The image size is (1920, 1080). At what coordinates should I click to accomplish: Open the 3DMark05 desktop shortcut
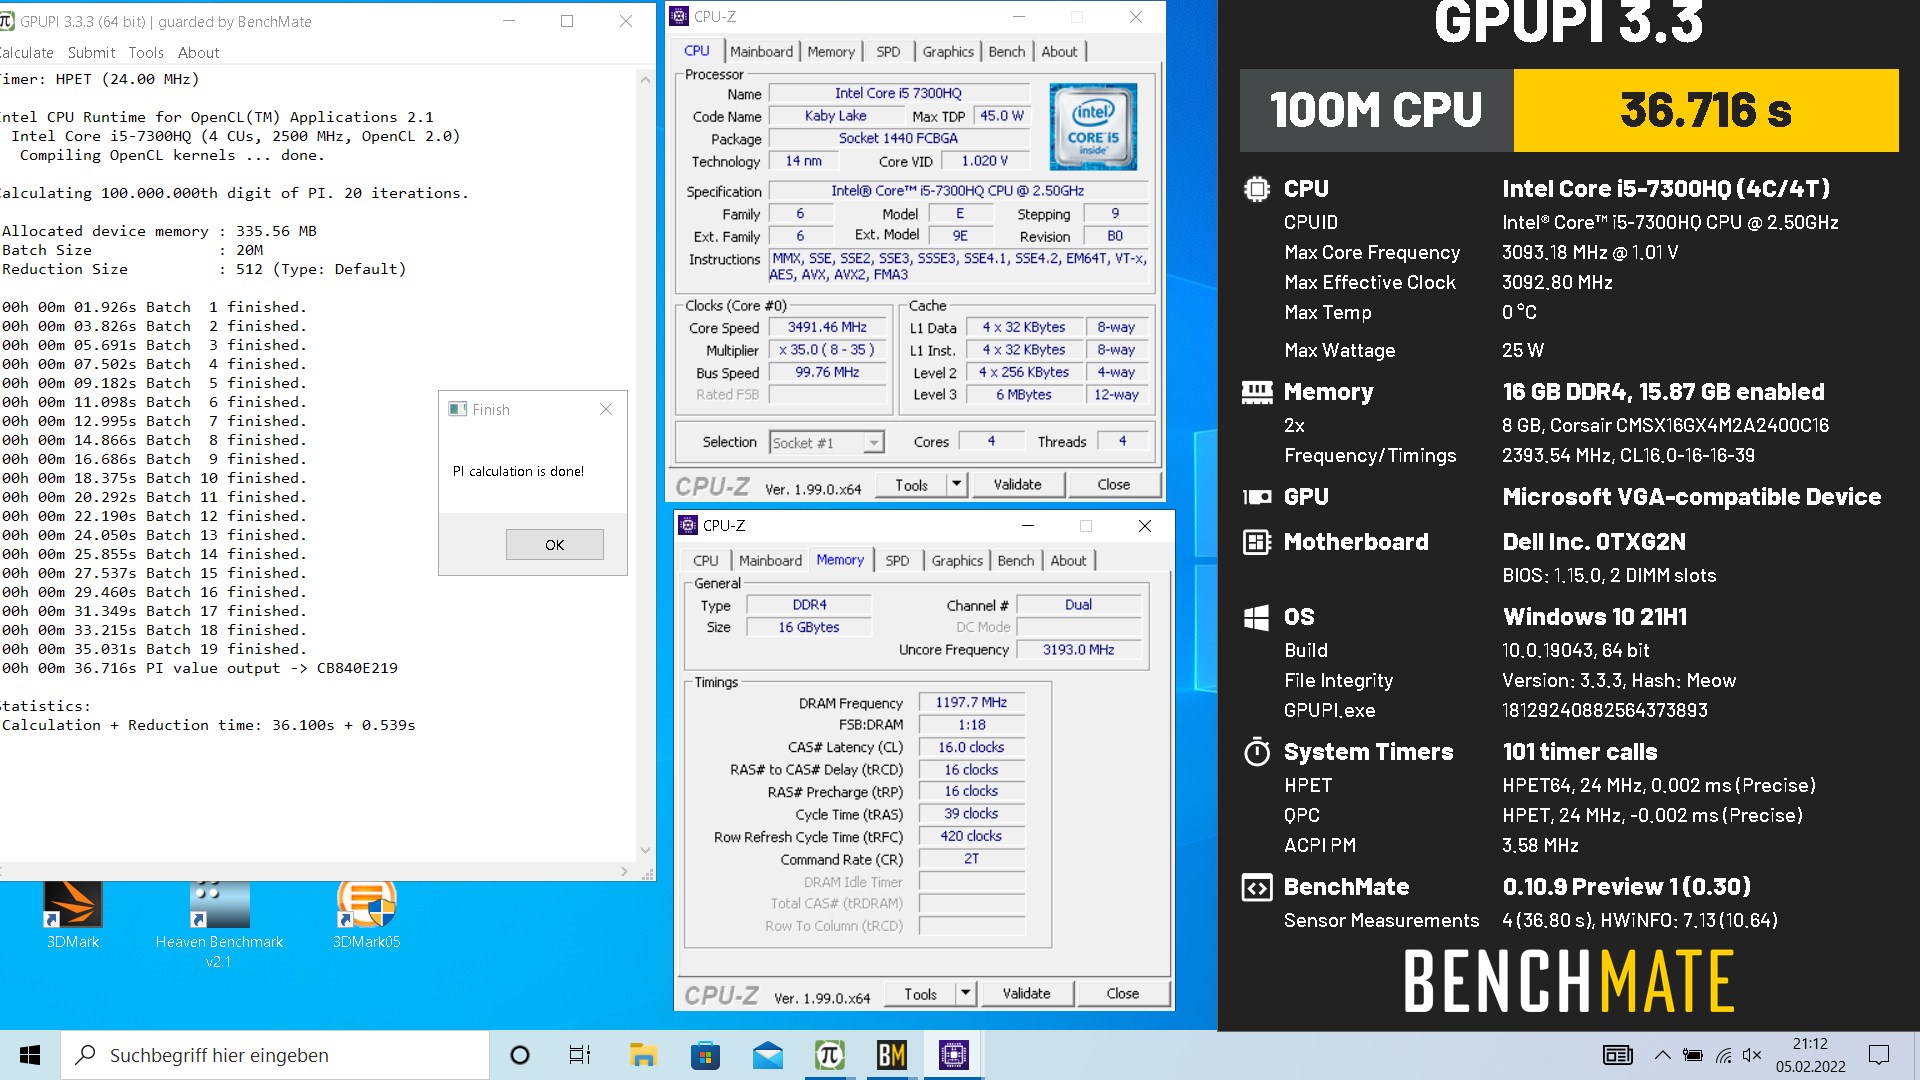click(366, 915)
